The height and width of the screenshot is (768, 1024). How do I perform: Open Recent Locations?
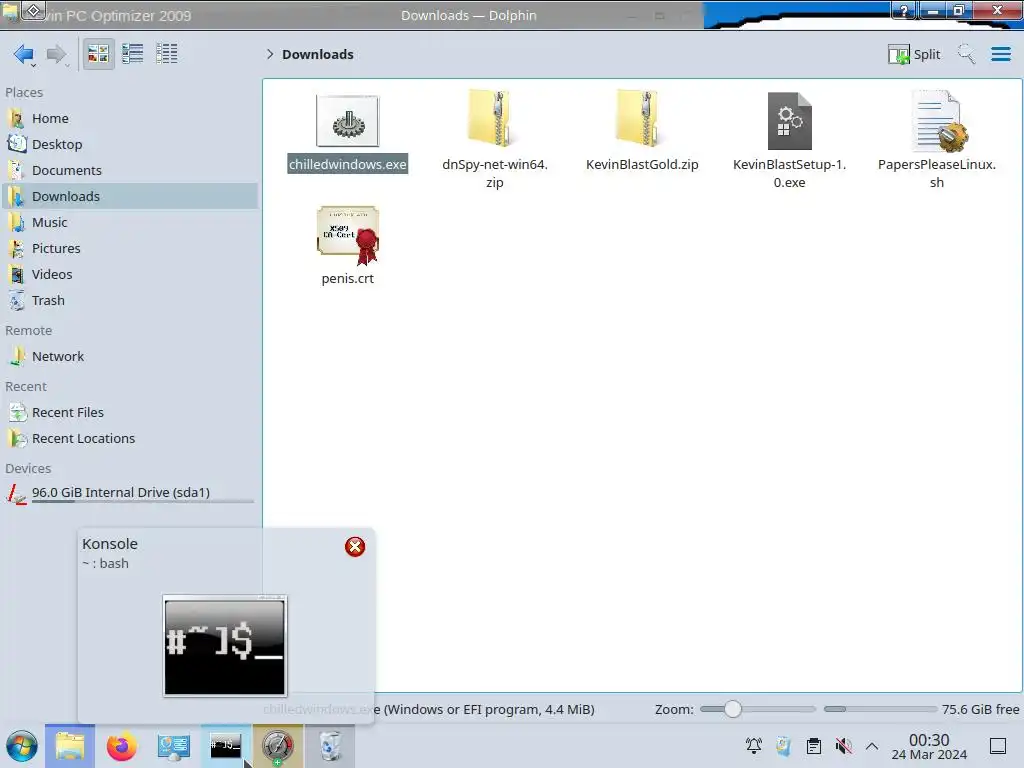[131, 439]
